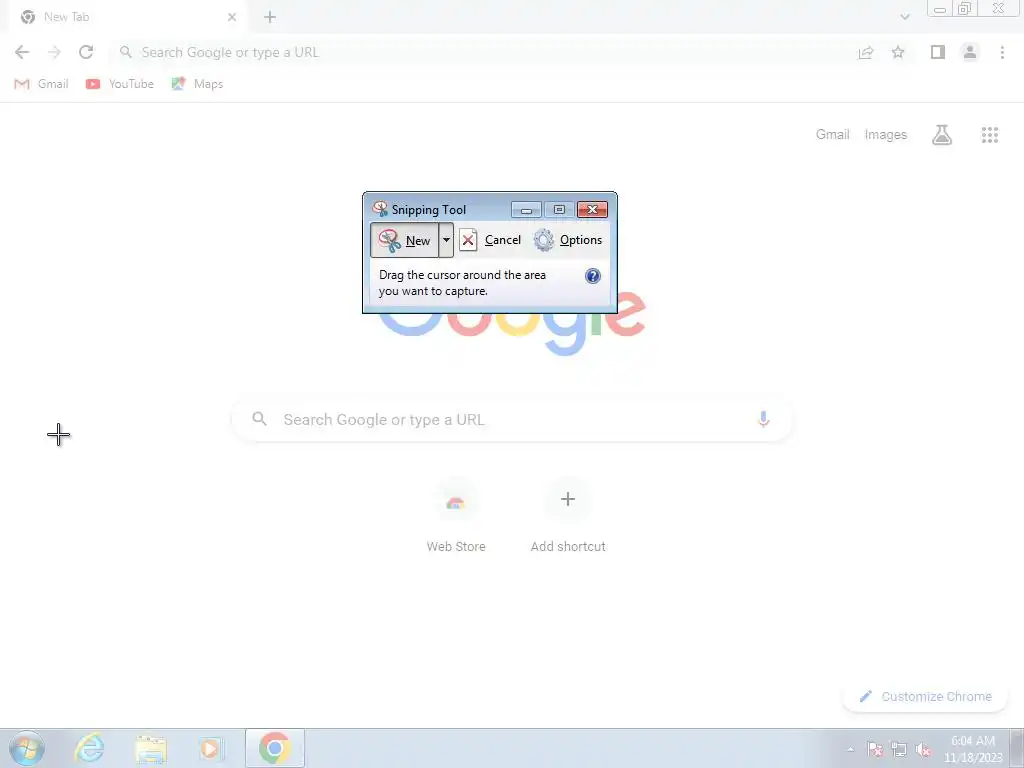Open the Chrome three-dot menu
The width and height of the screenshot is (1024, 768).
click(1002, 52)
